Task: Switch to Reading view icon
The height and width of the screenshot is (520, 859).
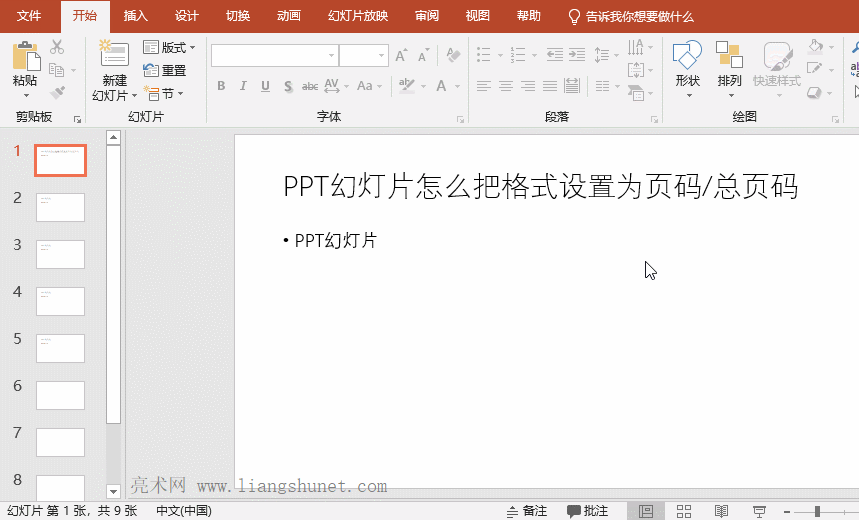Action: pos(721,511)
